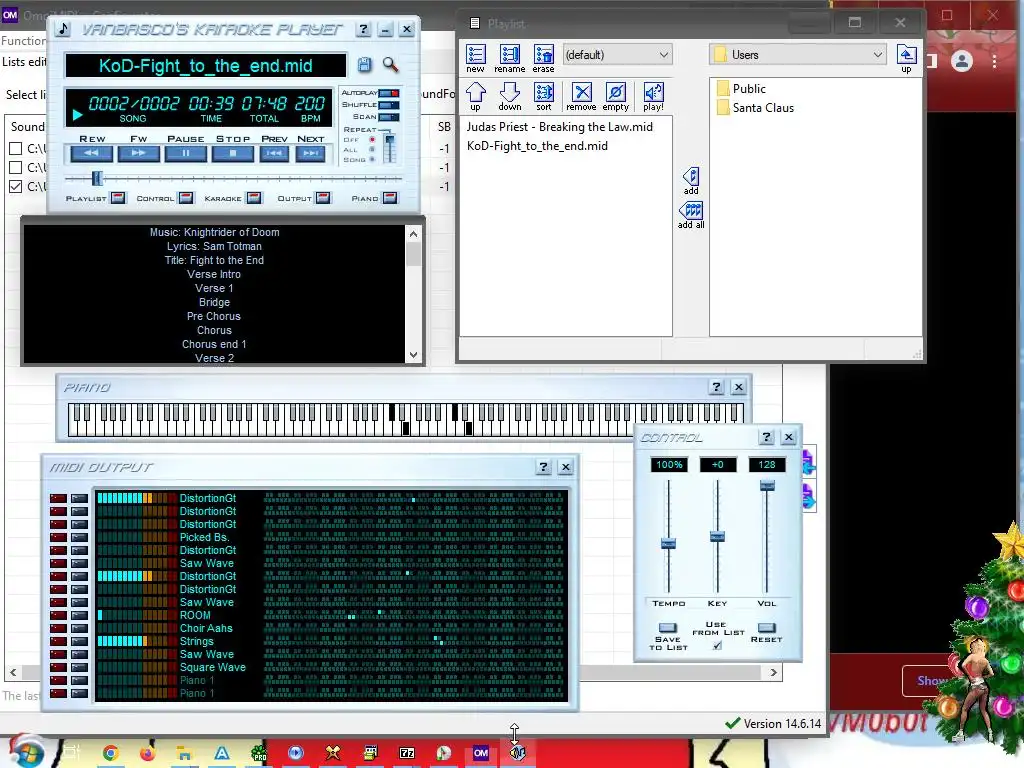Toggle the Use from List checkbox
1024x768 pixels.
[x=717, y=645]
